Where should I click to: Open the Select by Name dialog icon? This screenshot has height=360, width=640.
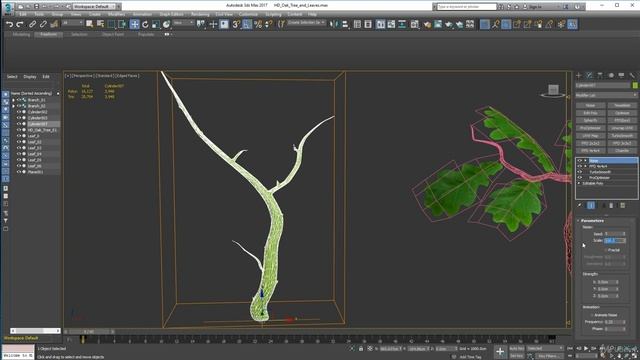coord(100,24)
